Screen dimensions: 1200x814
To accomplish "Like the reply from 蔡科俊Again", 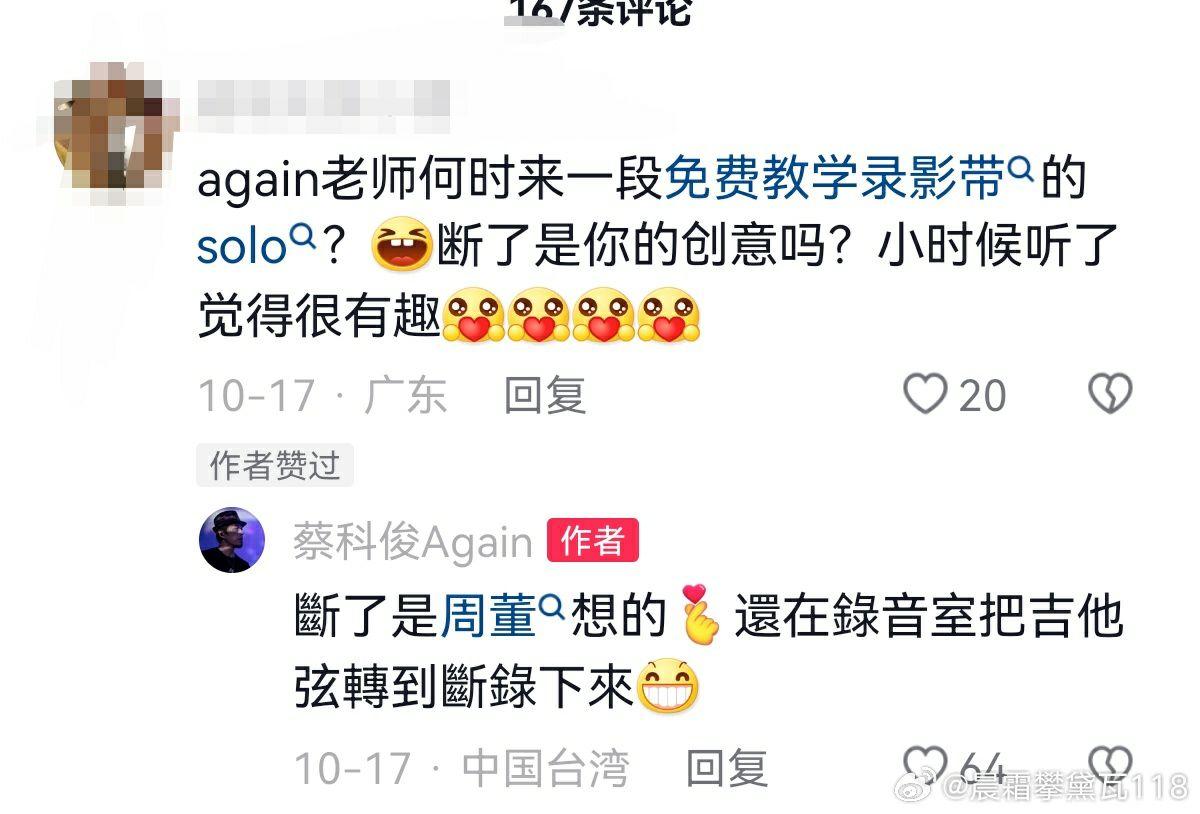I will (925, 766).
